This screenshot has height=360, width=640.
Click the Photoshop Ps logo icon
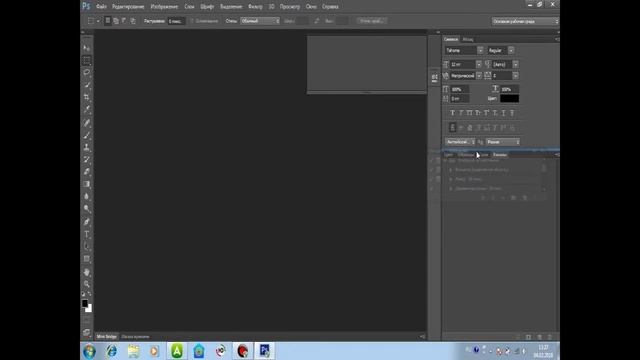86,6
